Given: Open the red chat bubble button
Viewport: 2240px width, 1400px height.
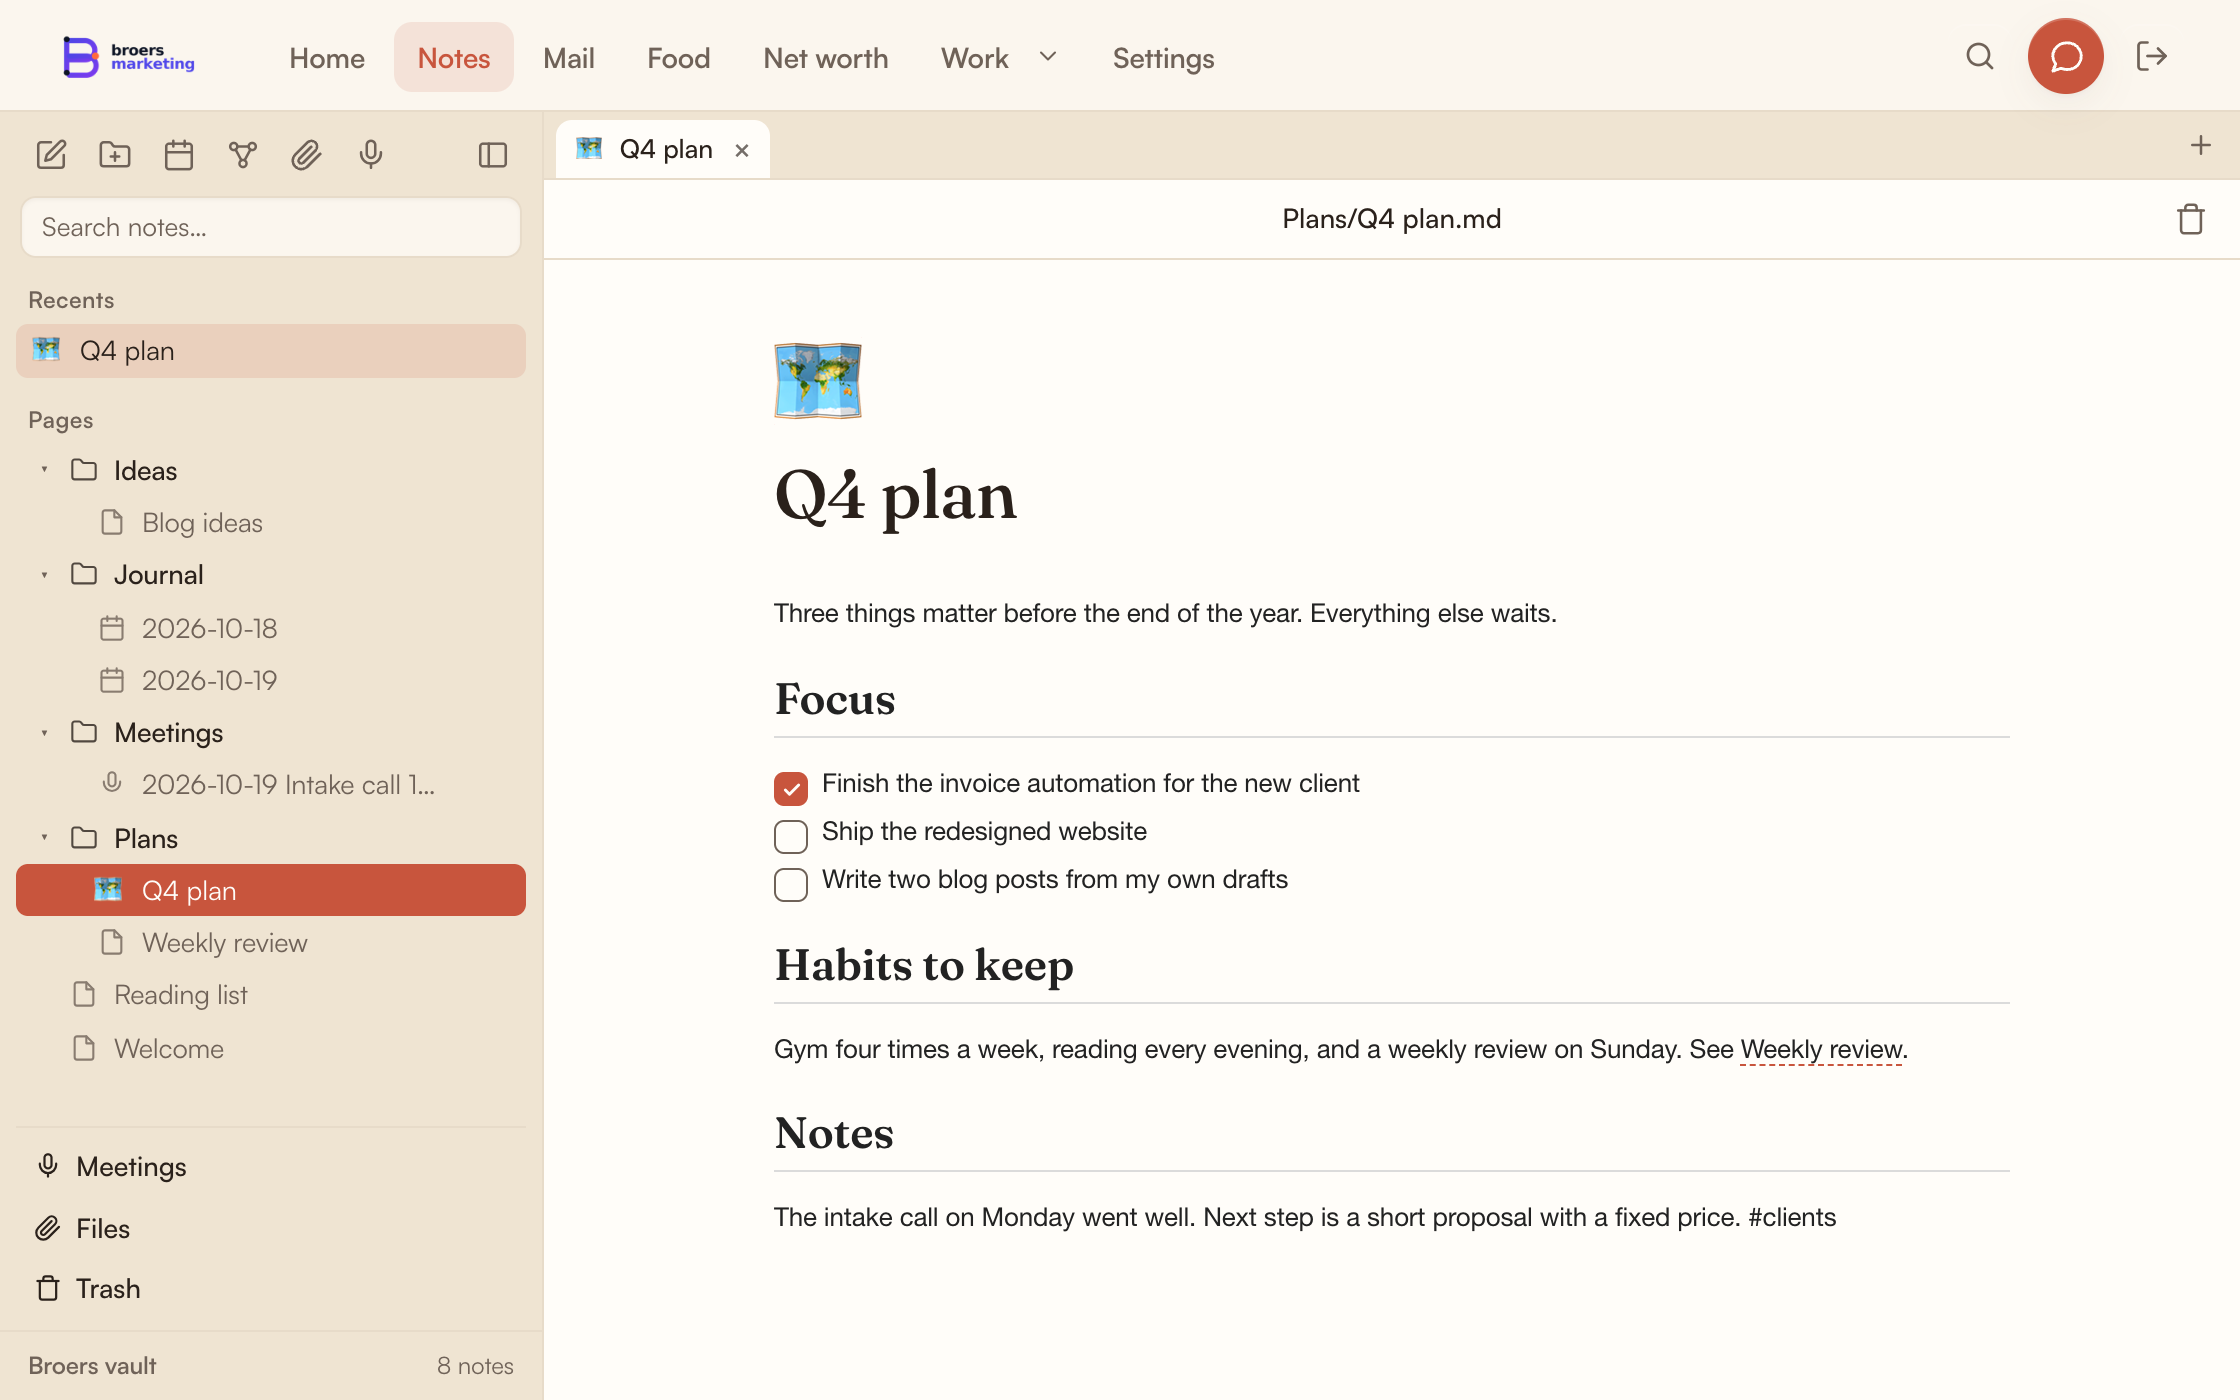Looking at the screenshot, I should coord(2066,57).
